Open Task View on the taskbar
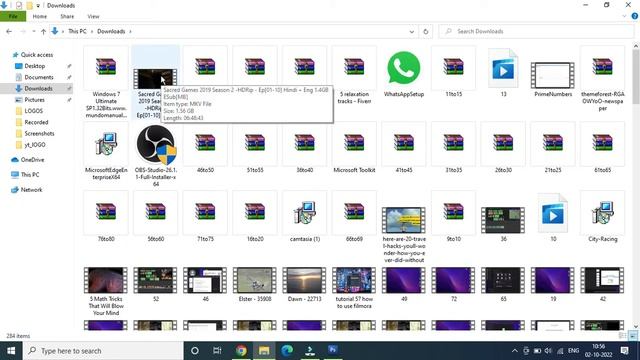640x360 pixels. 217,351
